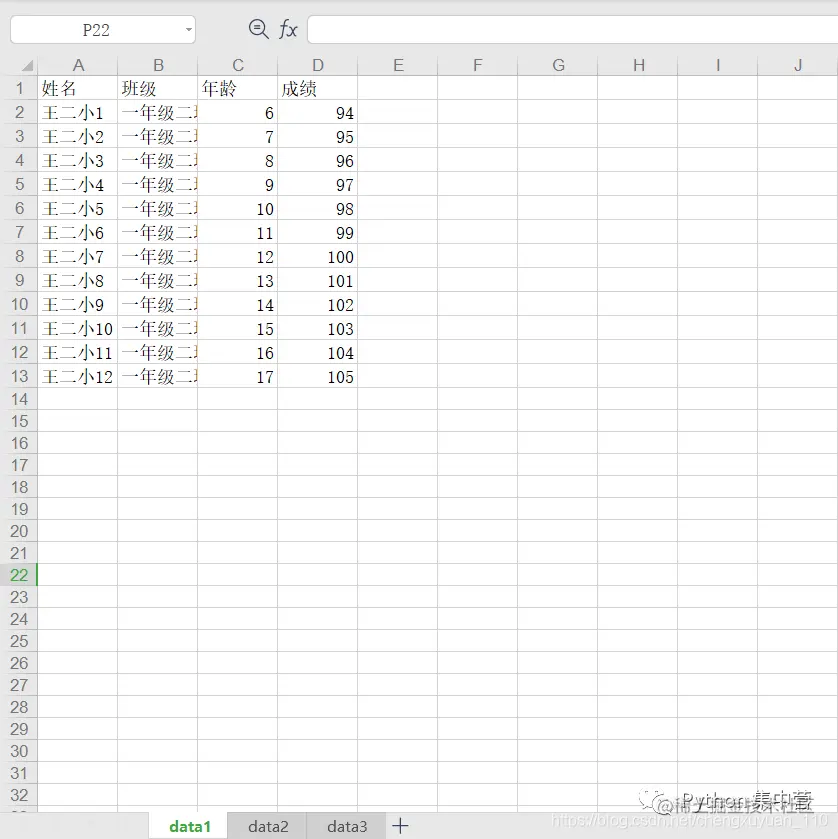Image resolution: width=838 pixels, height=839 pixels.
Task: Click the score cell 102
Action: coord(318,305)
